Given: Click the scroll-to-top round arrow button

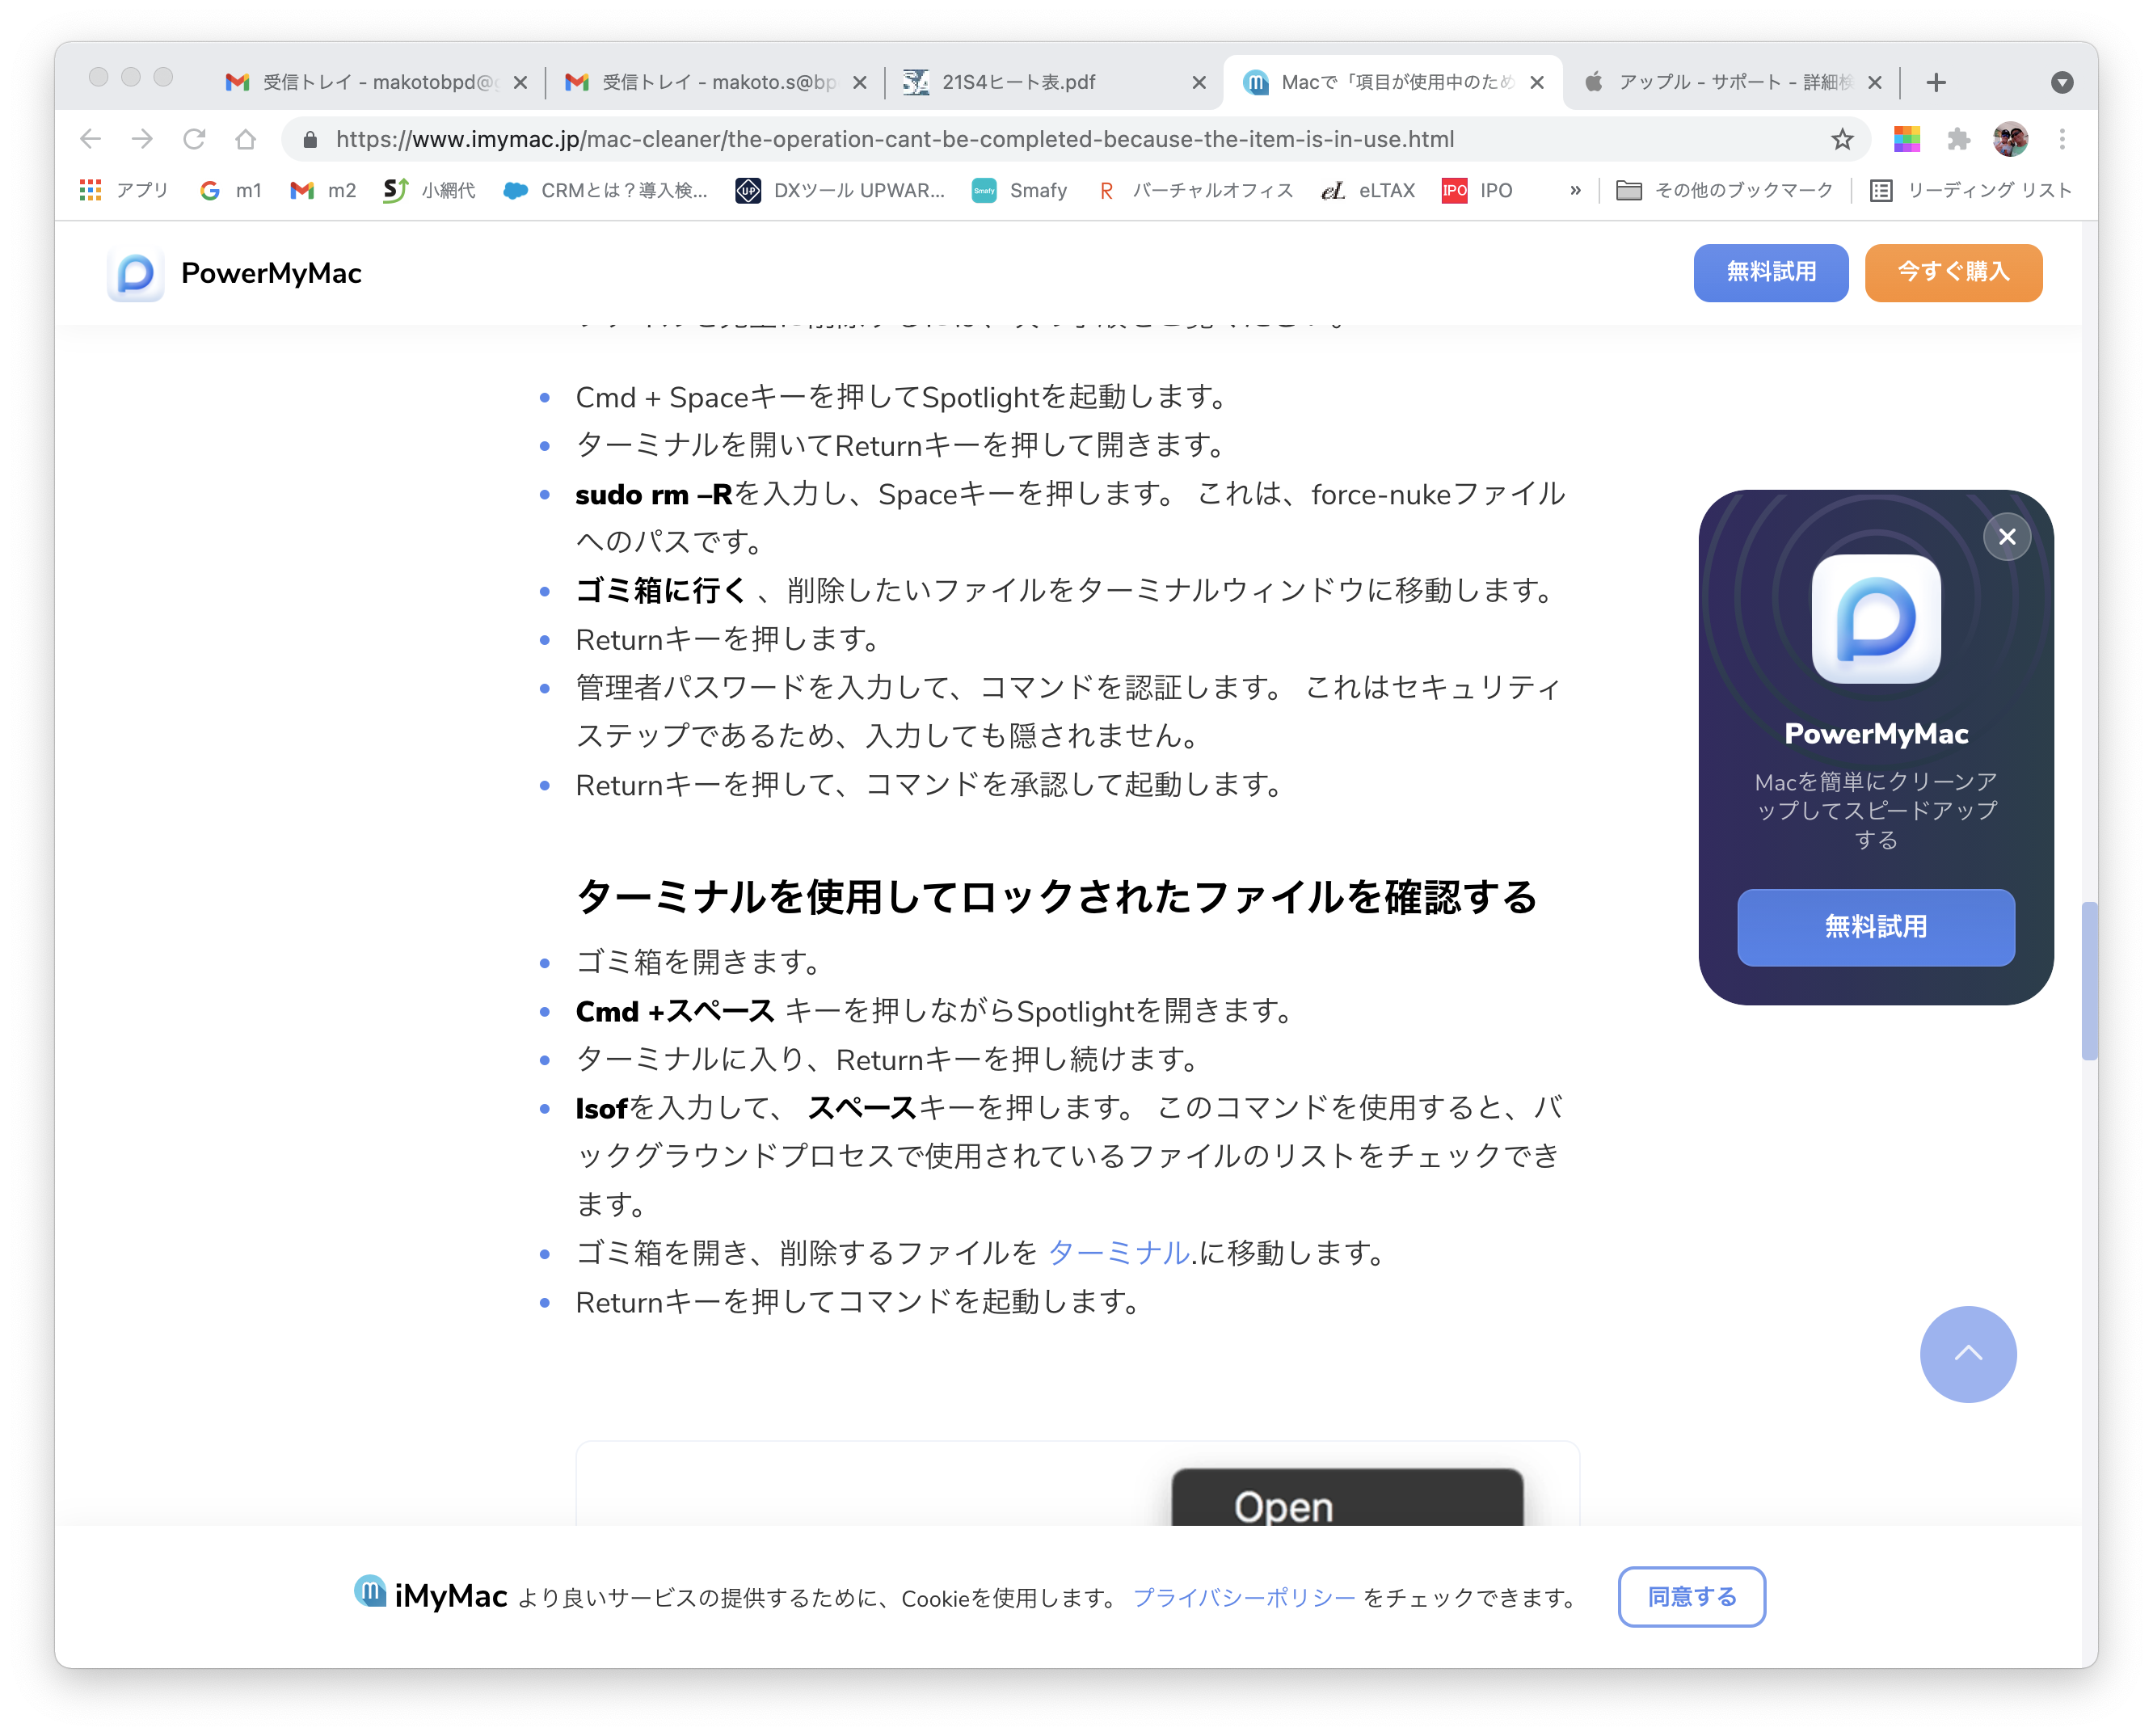Looking at the screenshot, I should (x=1967, y=1354).
